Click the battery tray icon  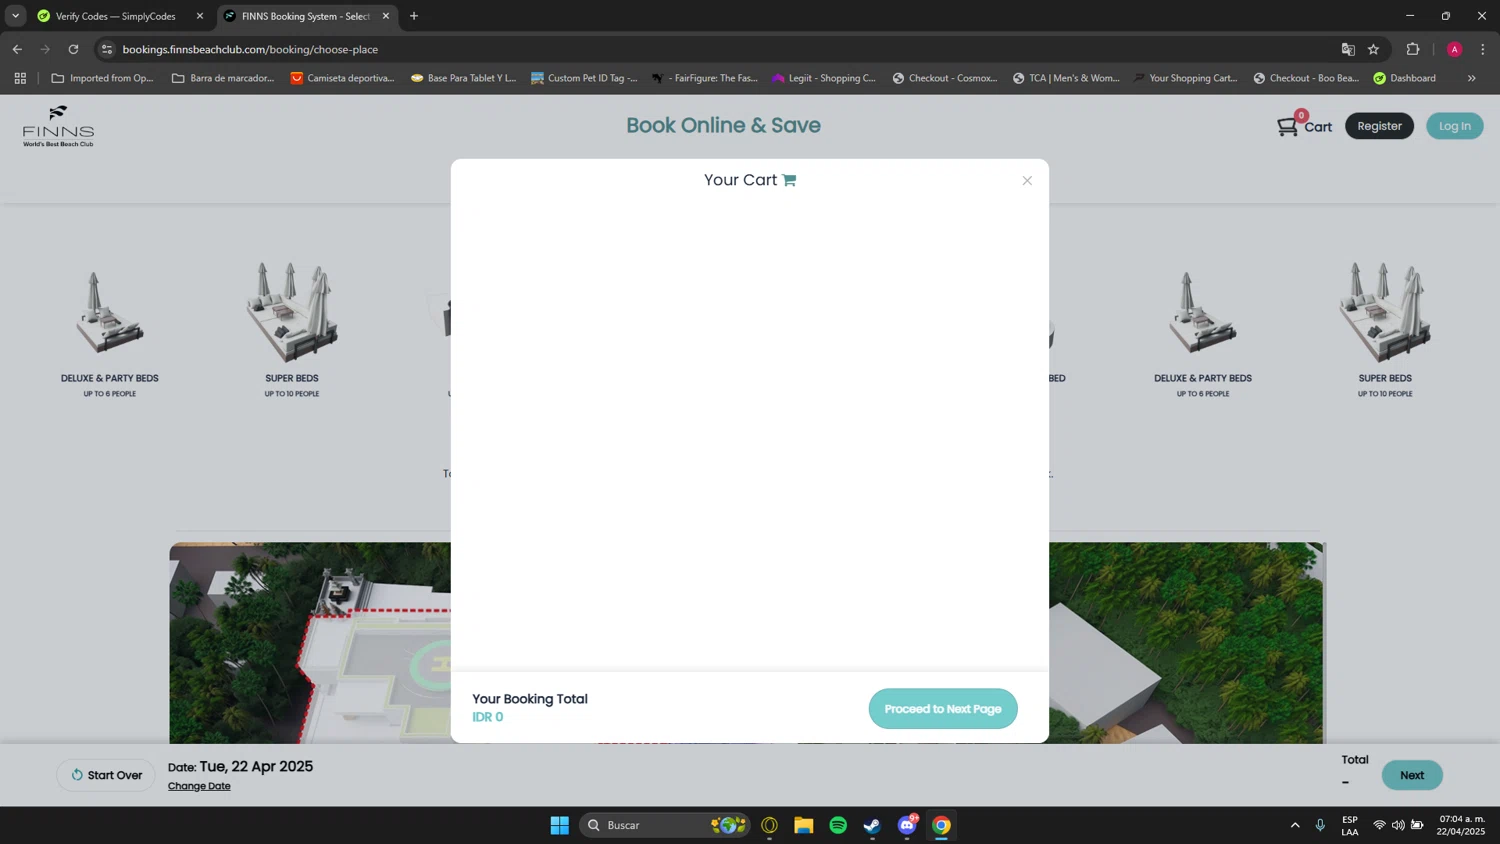click(1417, 825)
